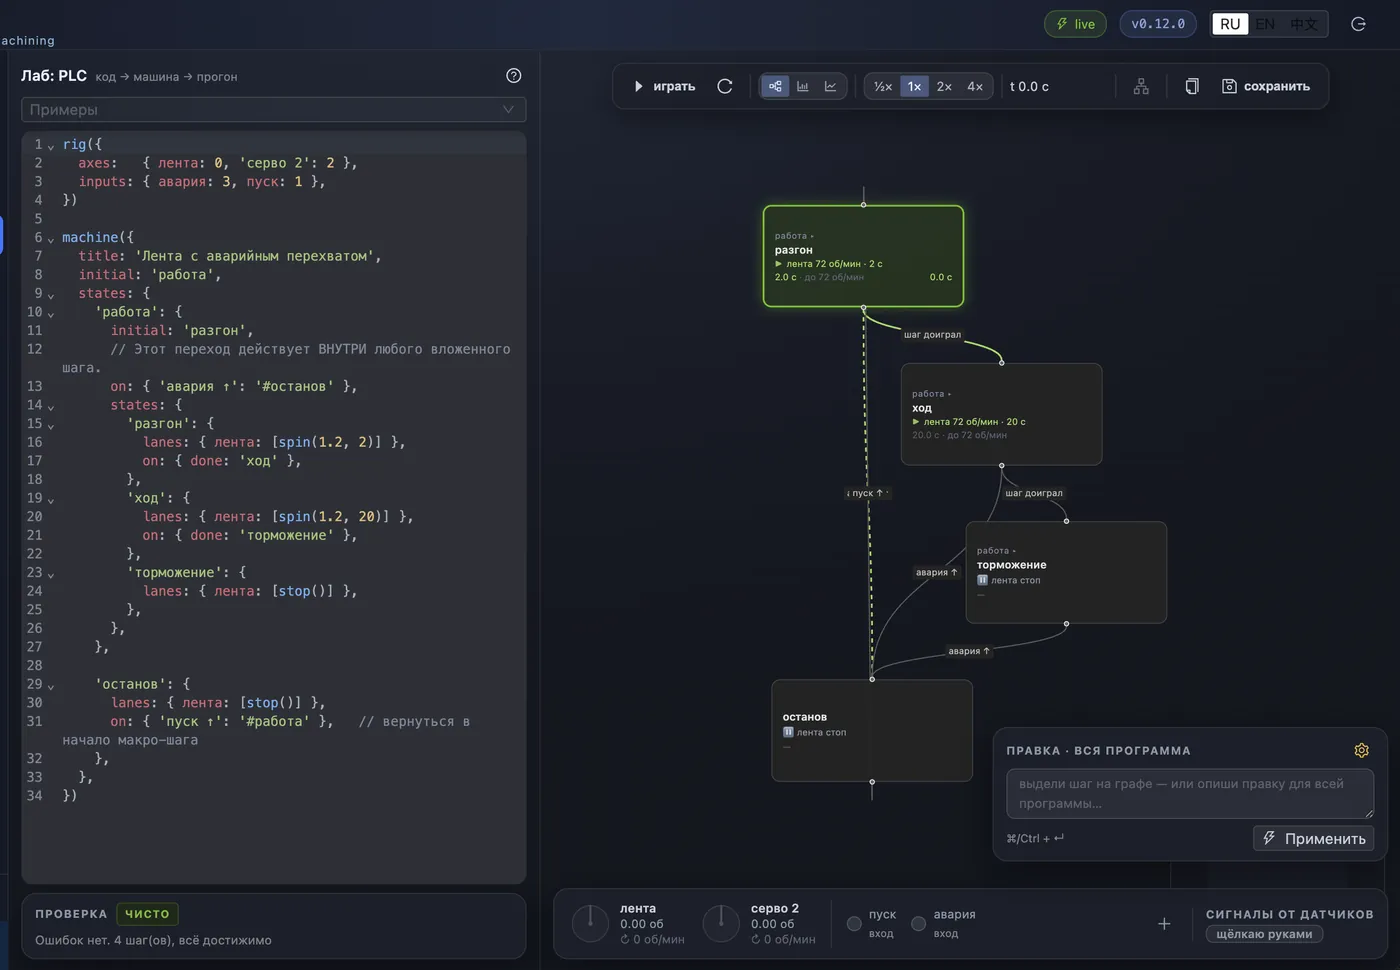Select the останов state node
This screenshot has width=1400, height=970.
coord(872,730)
